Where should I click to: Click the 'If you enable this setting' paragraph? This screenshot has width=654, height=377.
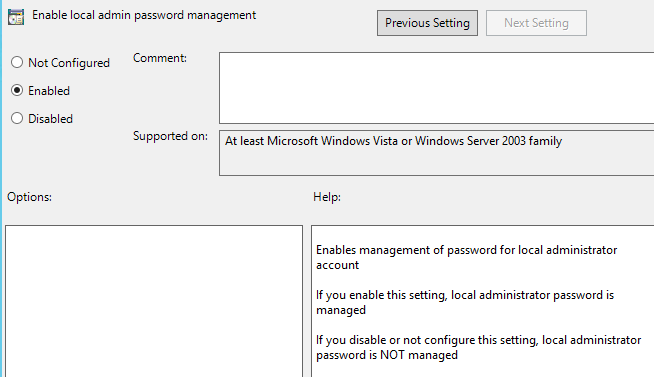465,302
